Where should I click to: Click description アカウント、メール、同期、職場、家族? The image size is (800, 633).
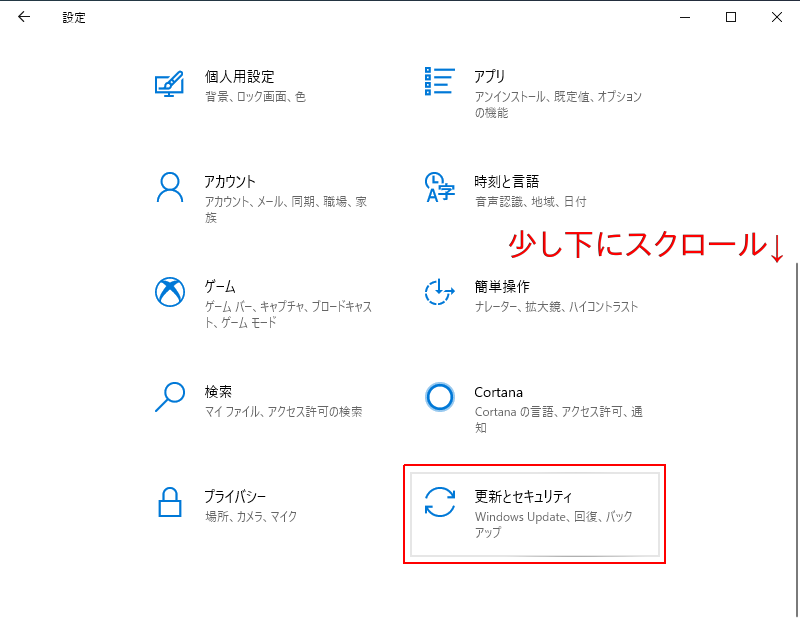coord(286,210)
